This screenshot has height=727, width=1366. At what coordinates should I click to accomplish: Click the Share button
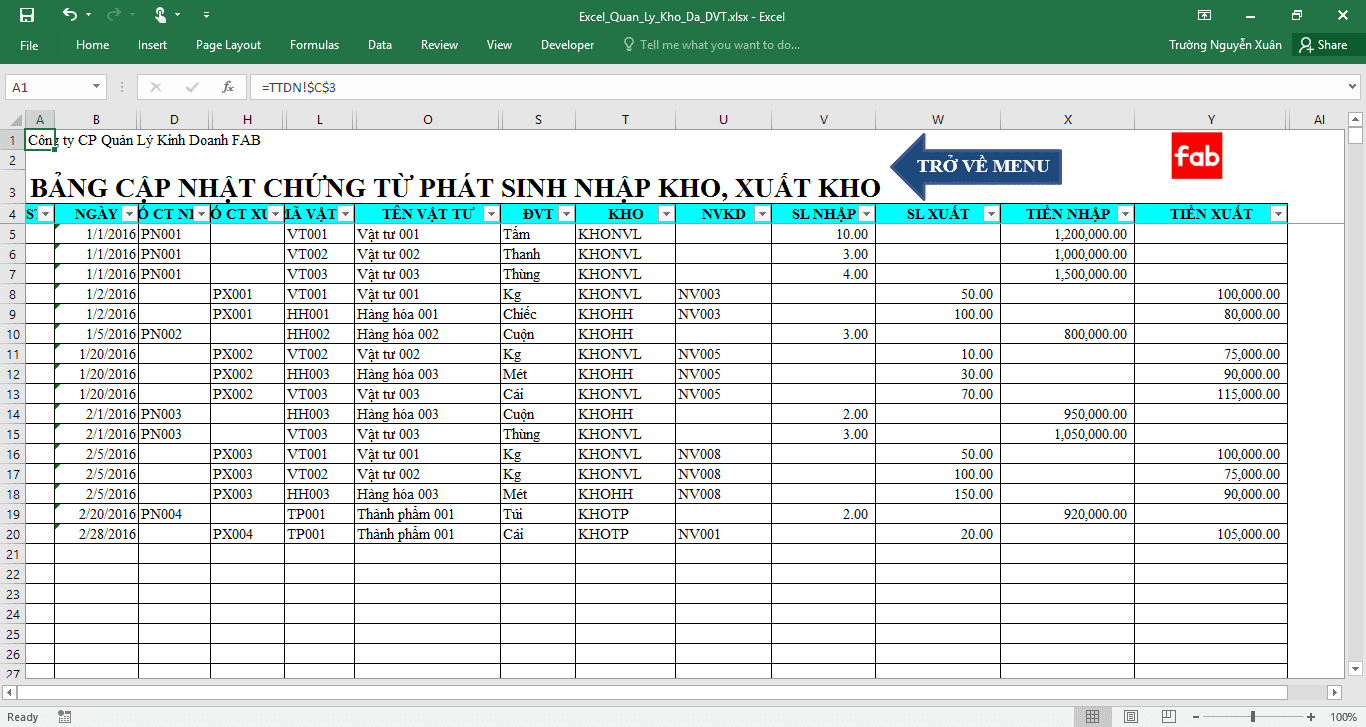pos(1323,45)
